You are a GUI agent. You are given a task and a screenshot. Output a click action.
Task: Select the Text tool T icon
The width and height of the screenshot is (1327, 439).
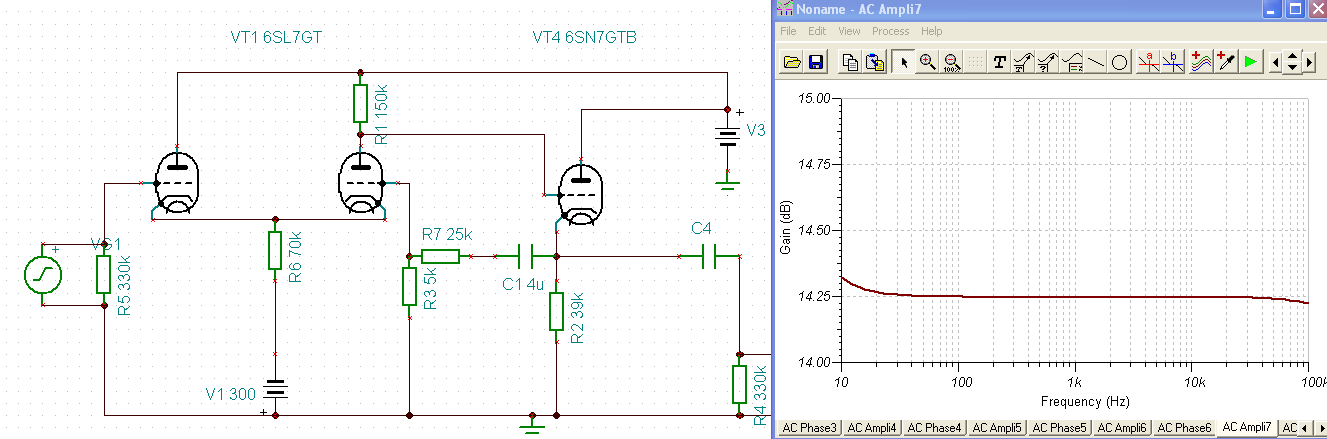[x=999, y=62]
